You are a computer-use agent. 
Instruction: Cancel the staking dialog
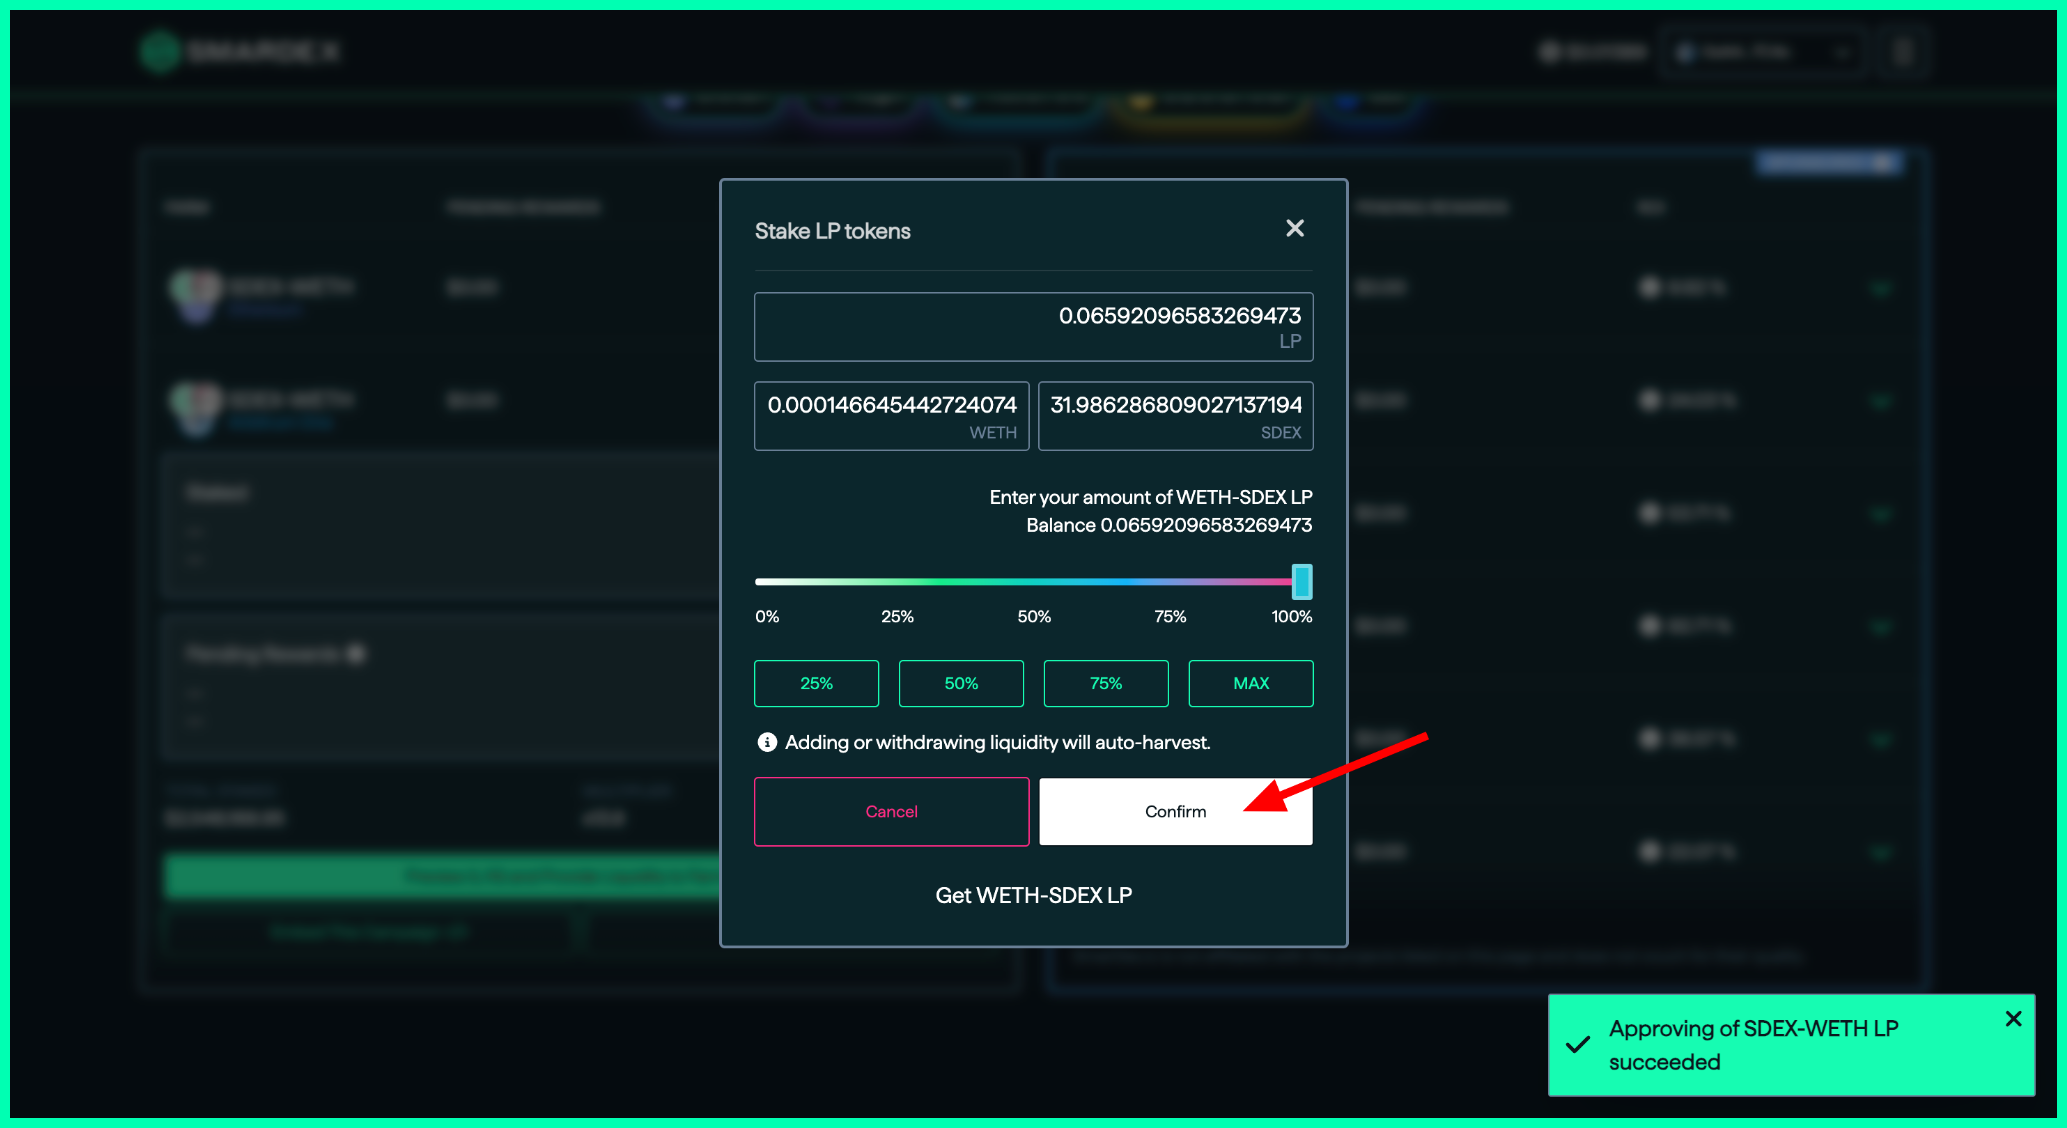891,811
